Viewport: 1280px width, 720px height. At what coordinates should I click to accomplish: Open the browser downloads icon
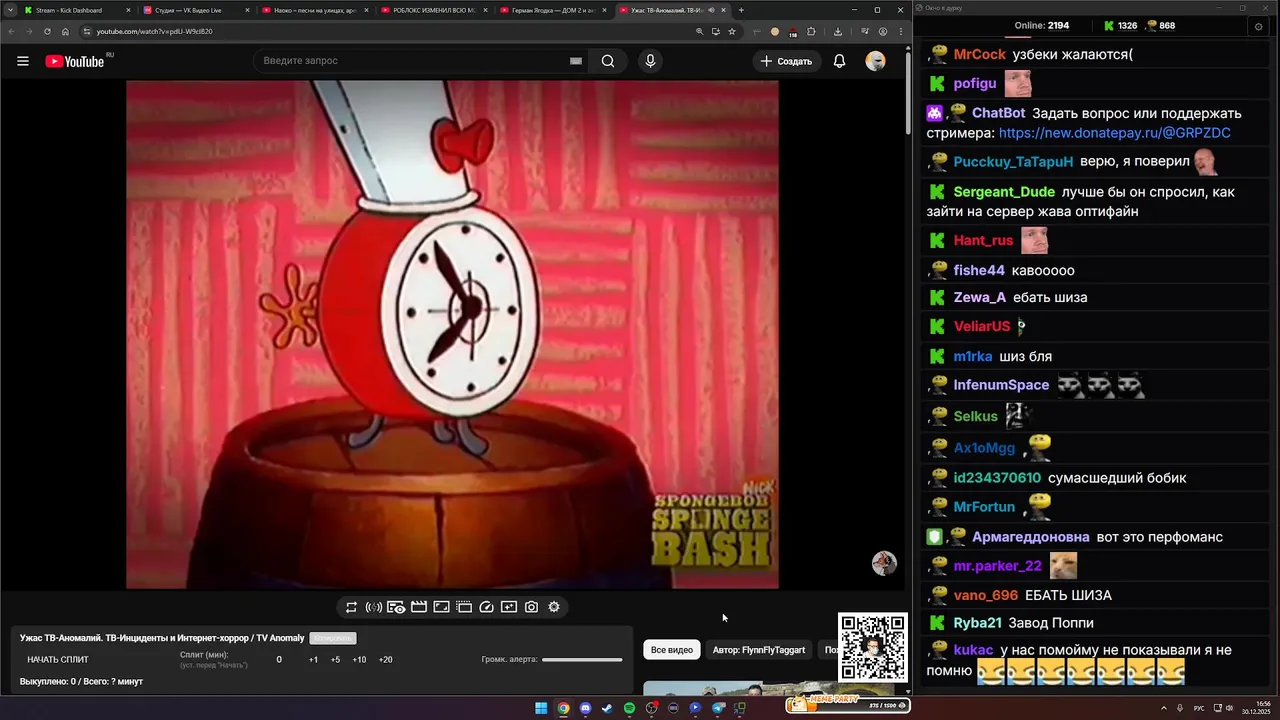pyautogui.click(x=837, y=31)
